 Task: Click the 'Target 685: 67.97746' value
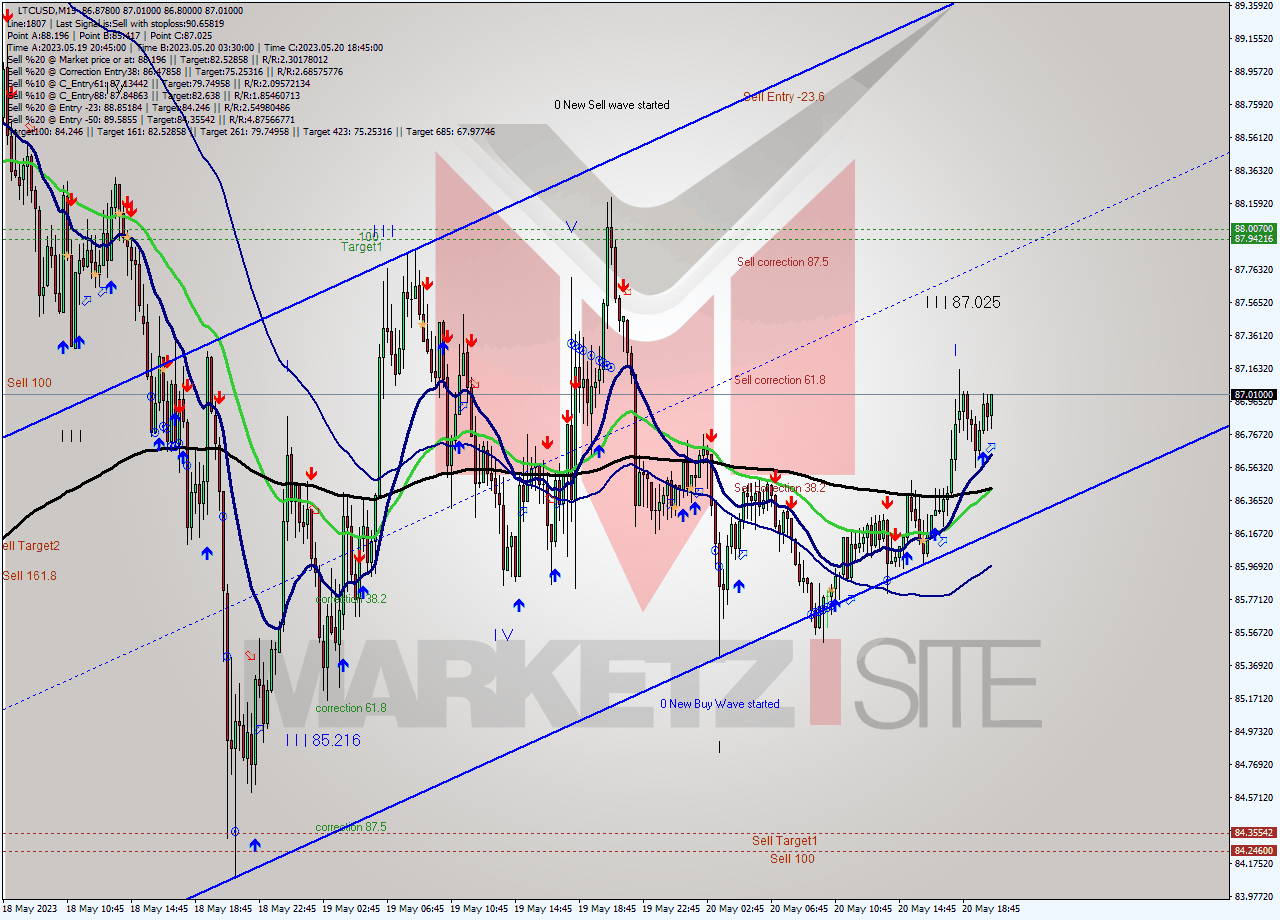(x=450, y=131)
